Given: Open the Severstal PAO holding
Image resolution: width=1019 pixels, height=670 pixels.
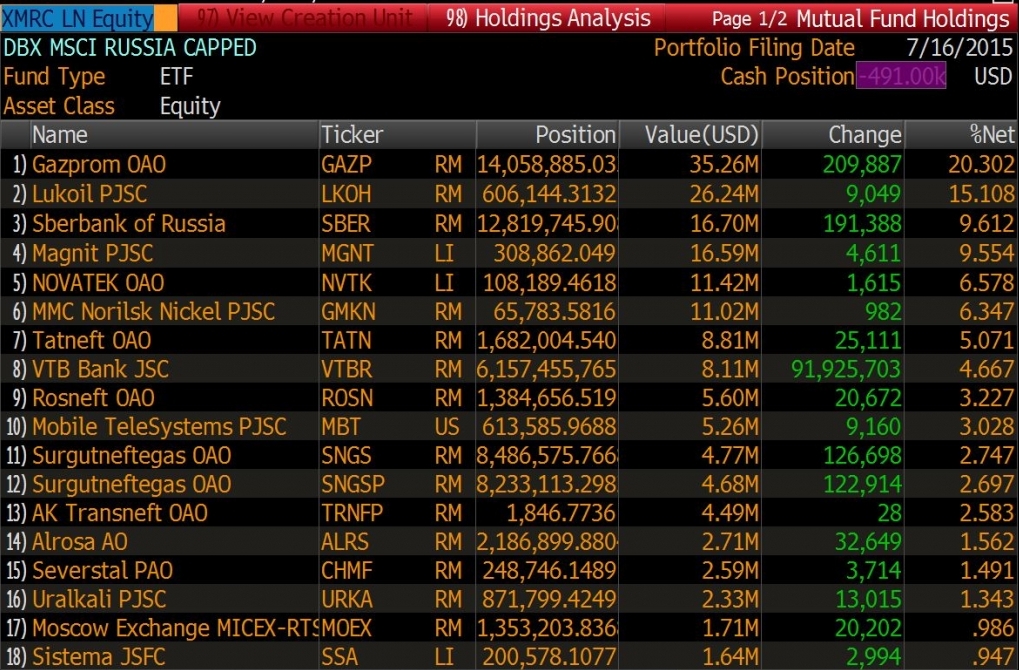Looking at the screenshot, I should [103, 570].
